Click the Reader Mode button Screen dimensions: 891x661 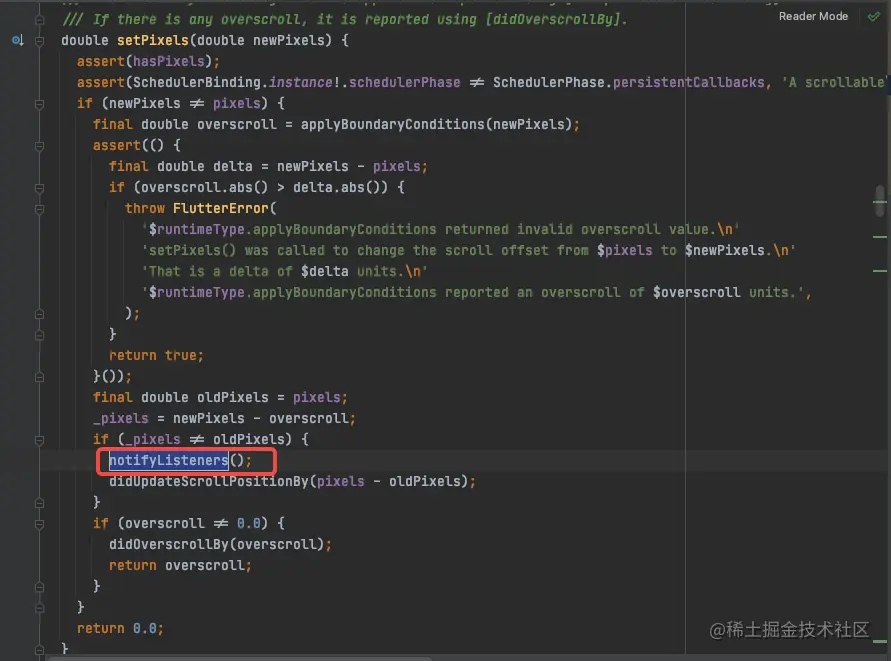click(813, 16)
